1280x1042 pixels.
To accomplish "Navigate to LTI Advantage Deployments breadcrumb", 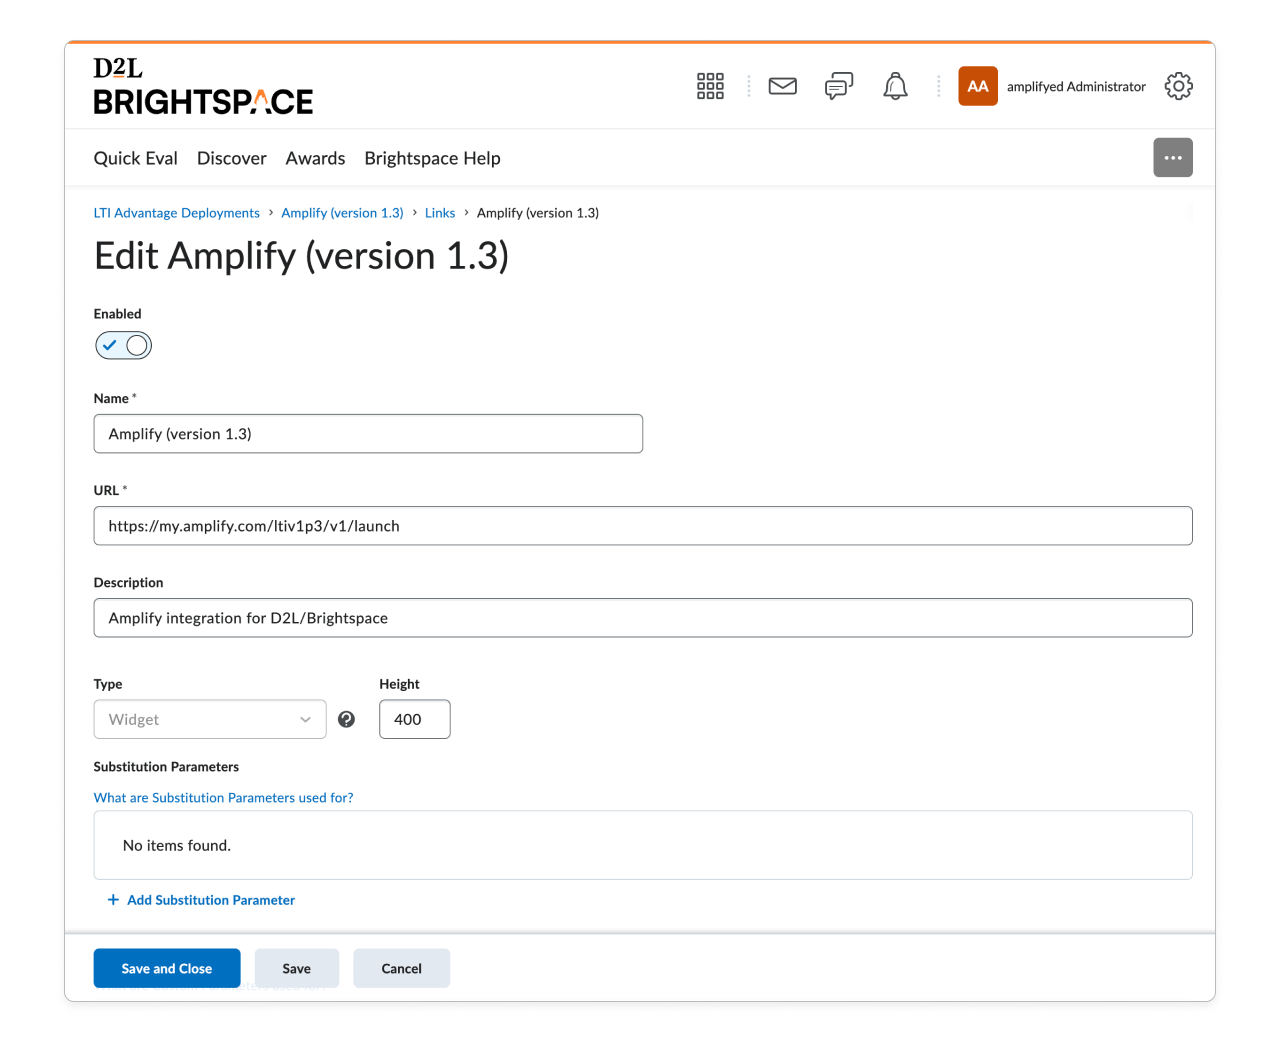I will point(176,212).
